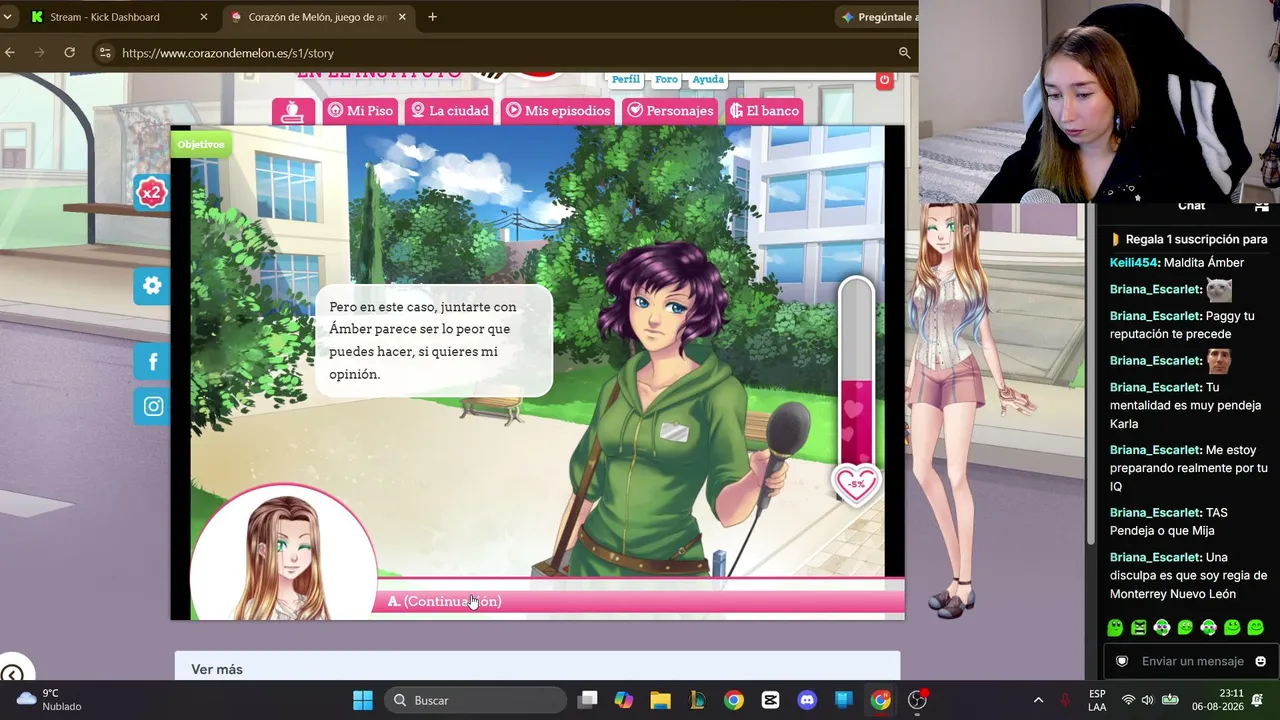The width and height of the screenshot is (1280, 720).
Task: Click the pink heart affinity indicator
Action: coord(856,485)
